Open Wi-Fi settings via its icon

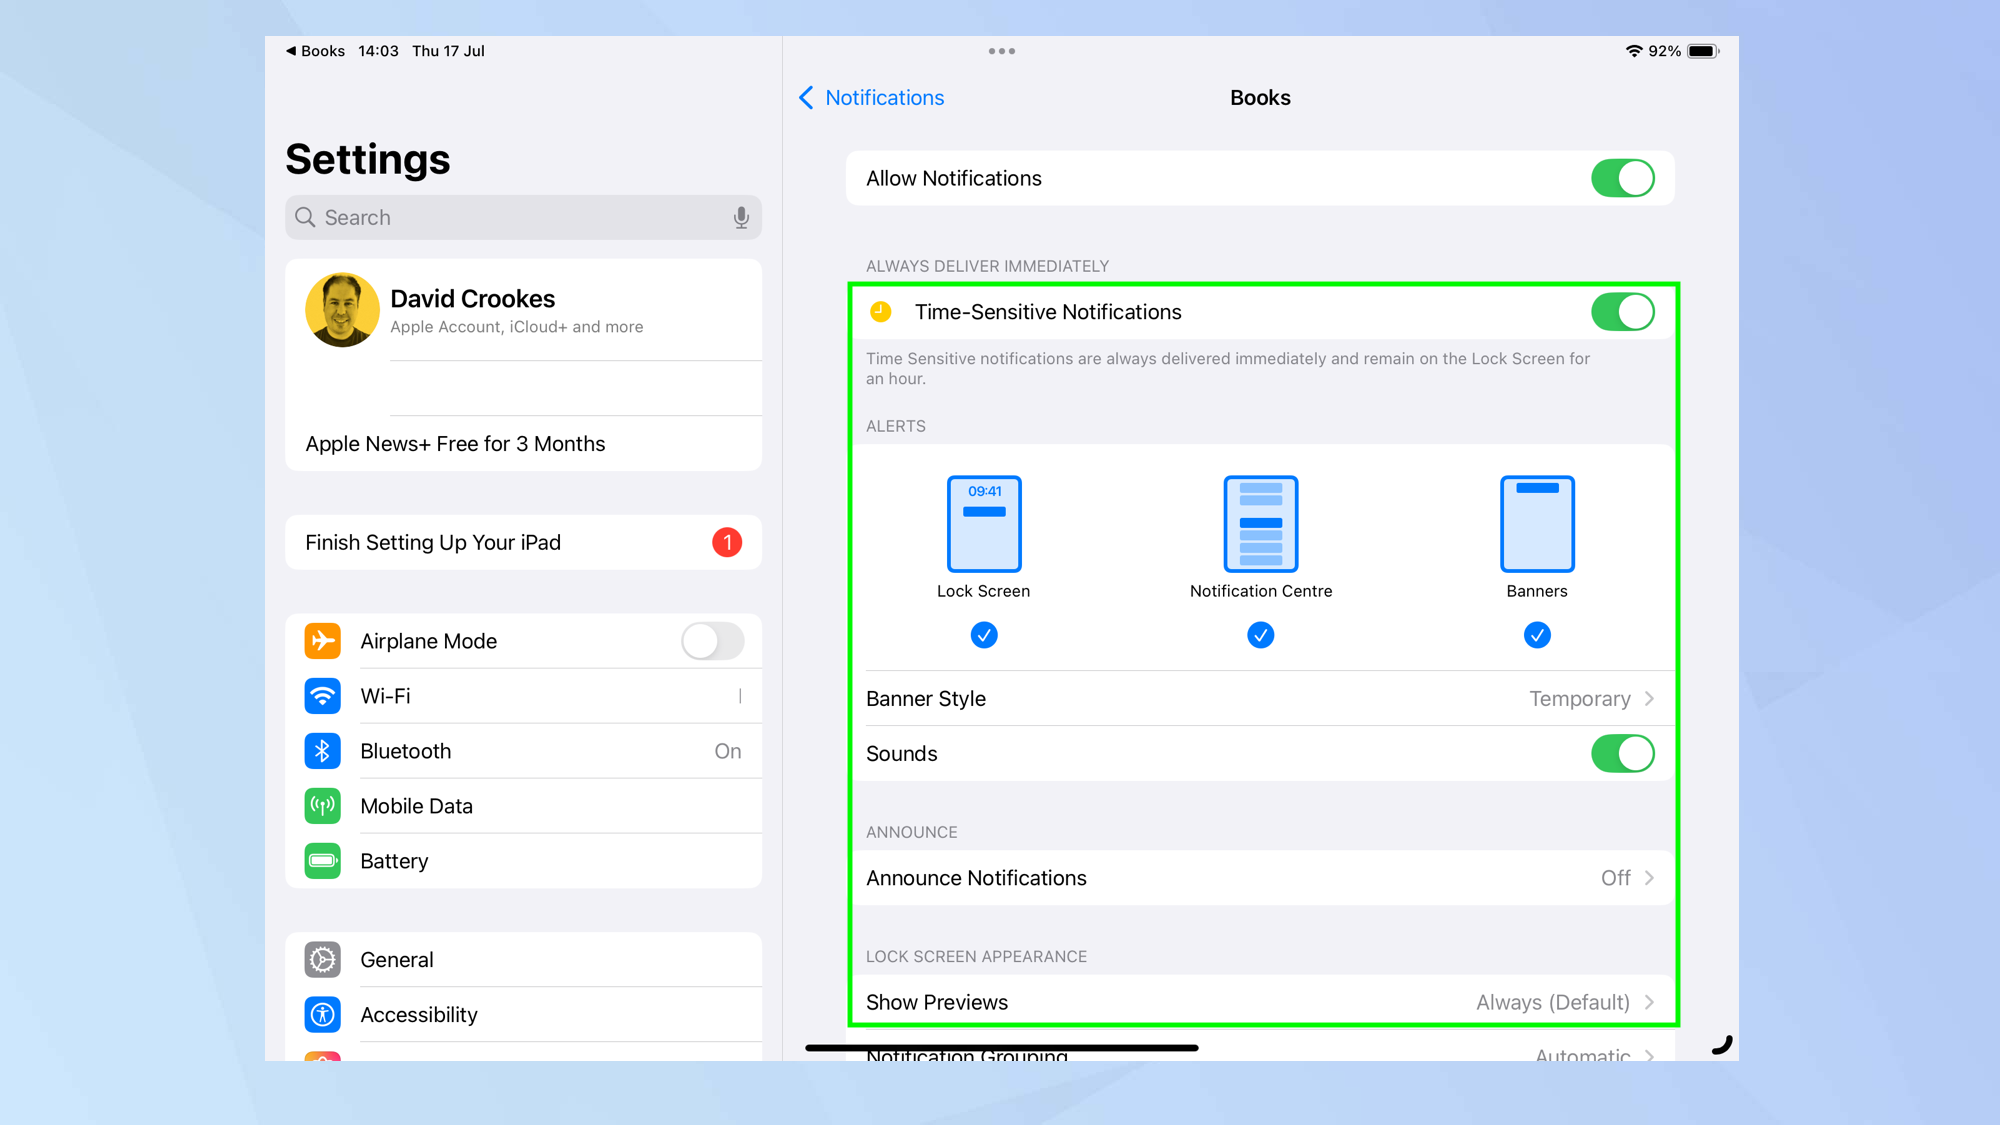[x=322, y=696]
